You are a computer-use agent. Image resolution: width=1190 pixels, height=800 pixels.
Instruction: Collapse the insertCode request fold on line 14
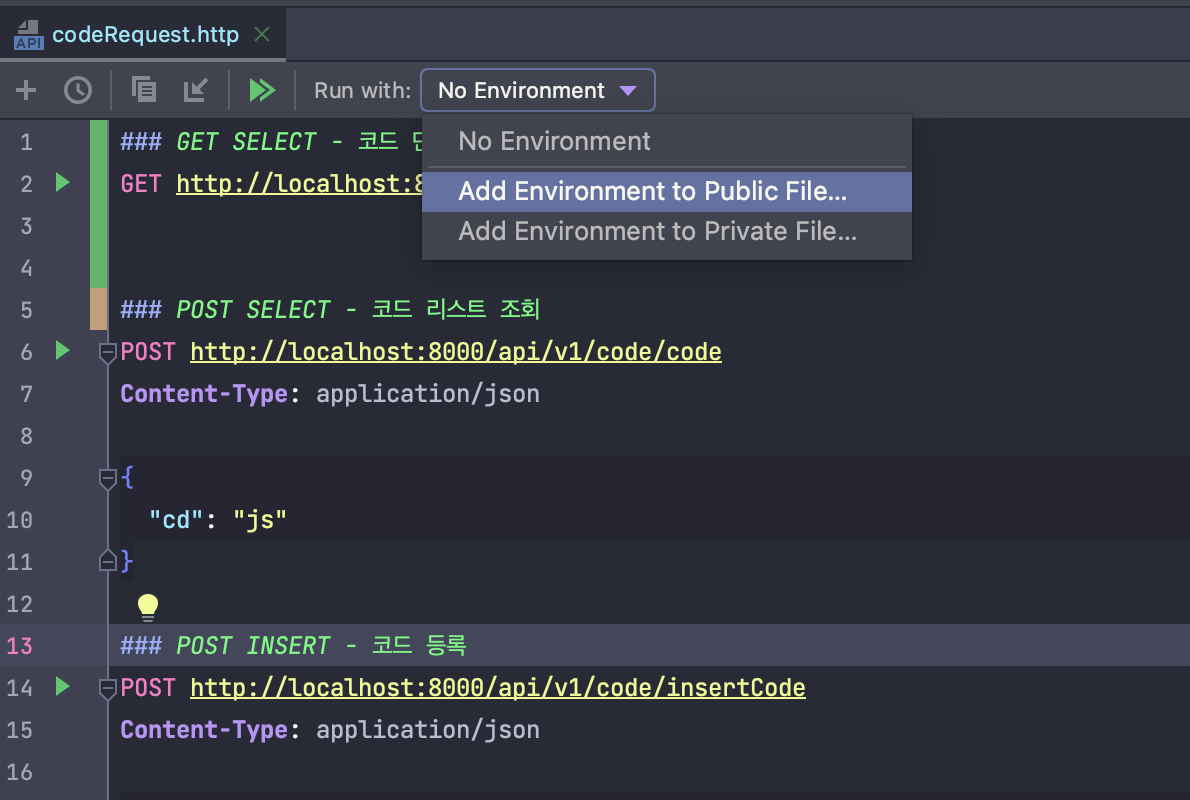point(107,688)
